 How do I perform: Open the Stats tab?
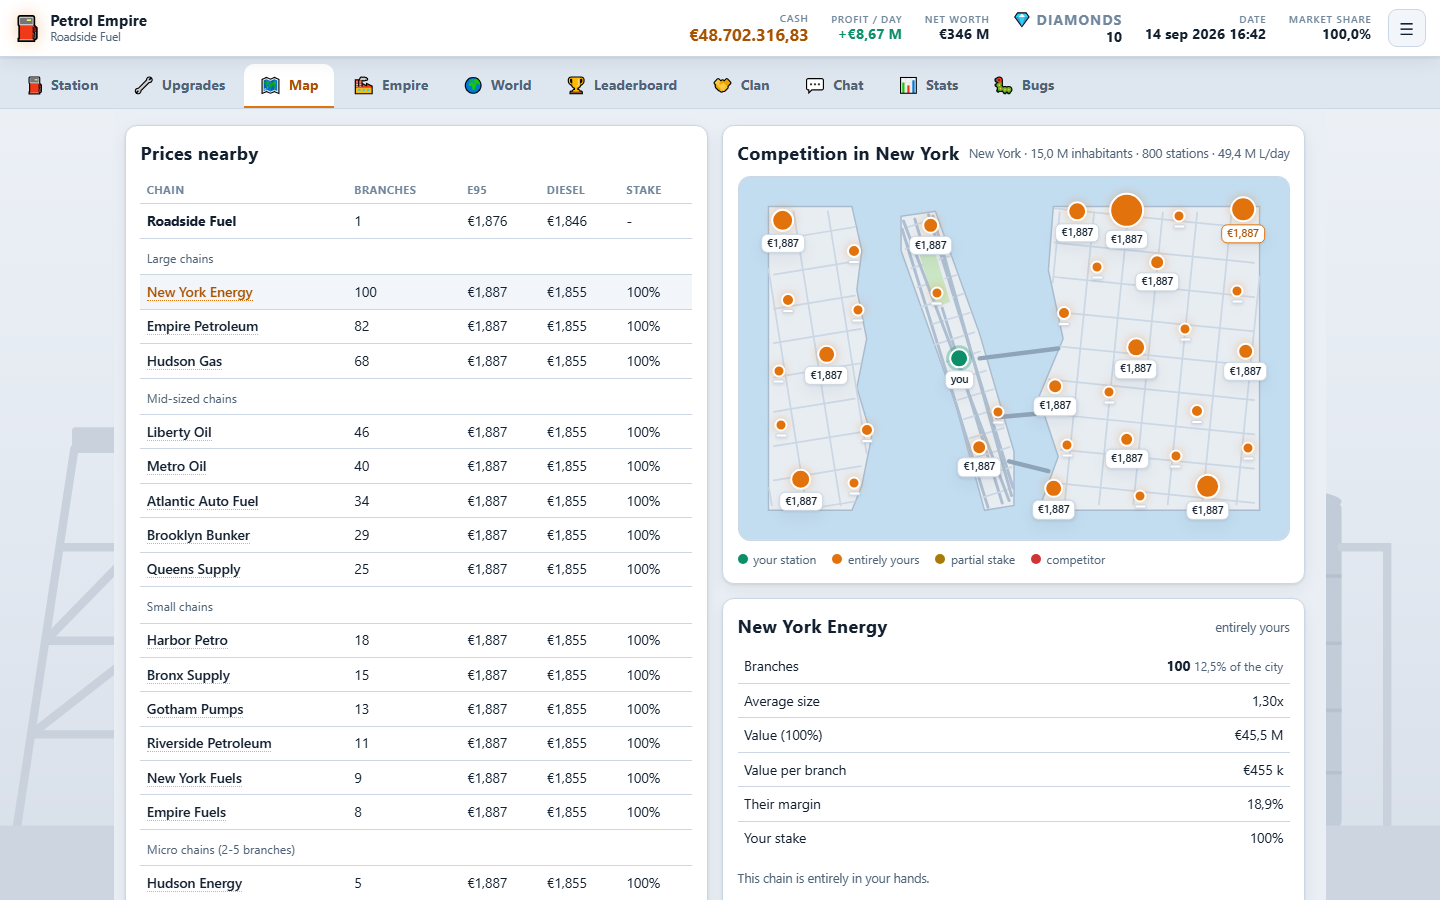pyautogui.click(x=929, y=85)
